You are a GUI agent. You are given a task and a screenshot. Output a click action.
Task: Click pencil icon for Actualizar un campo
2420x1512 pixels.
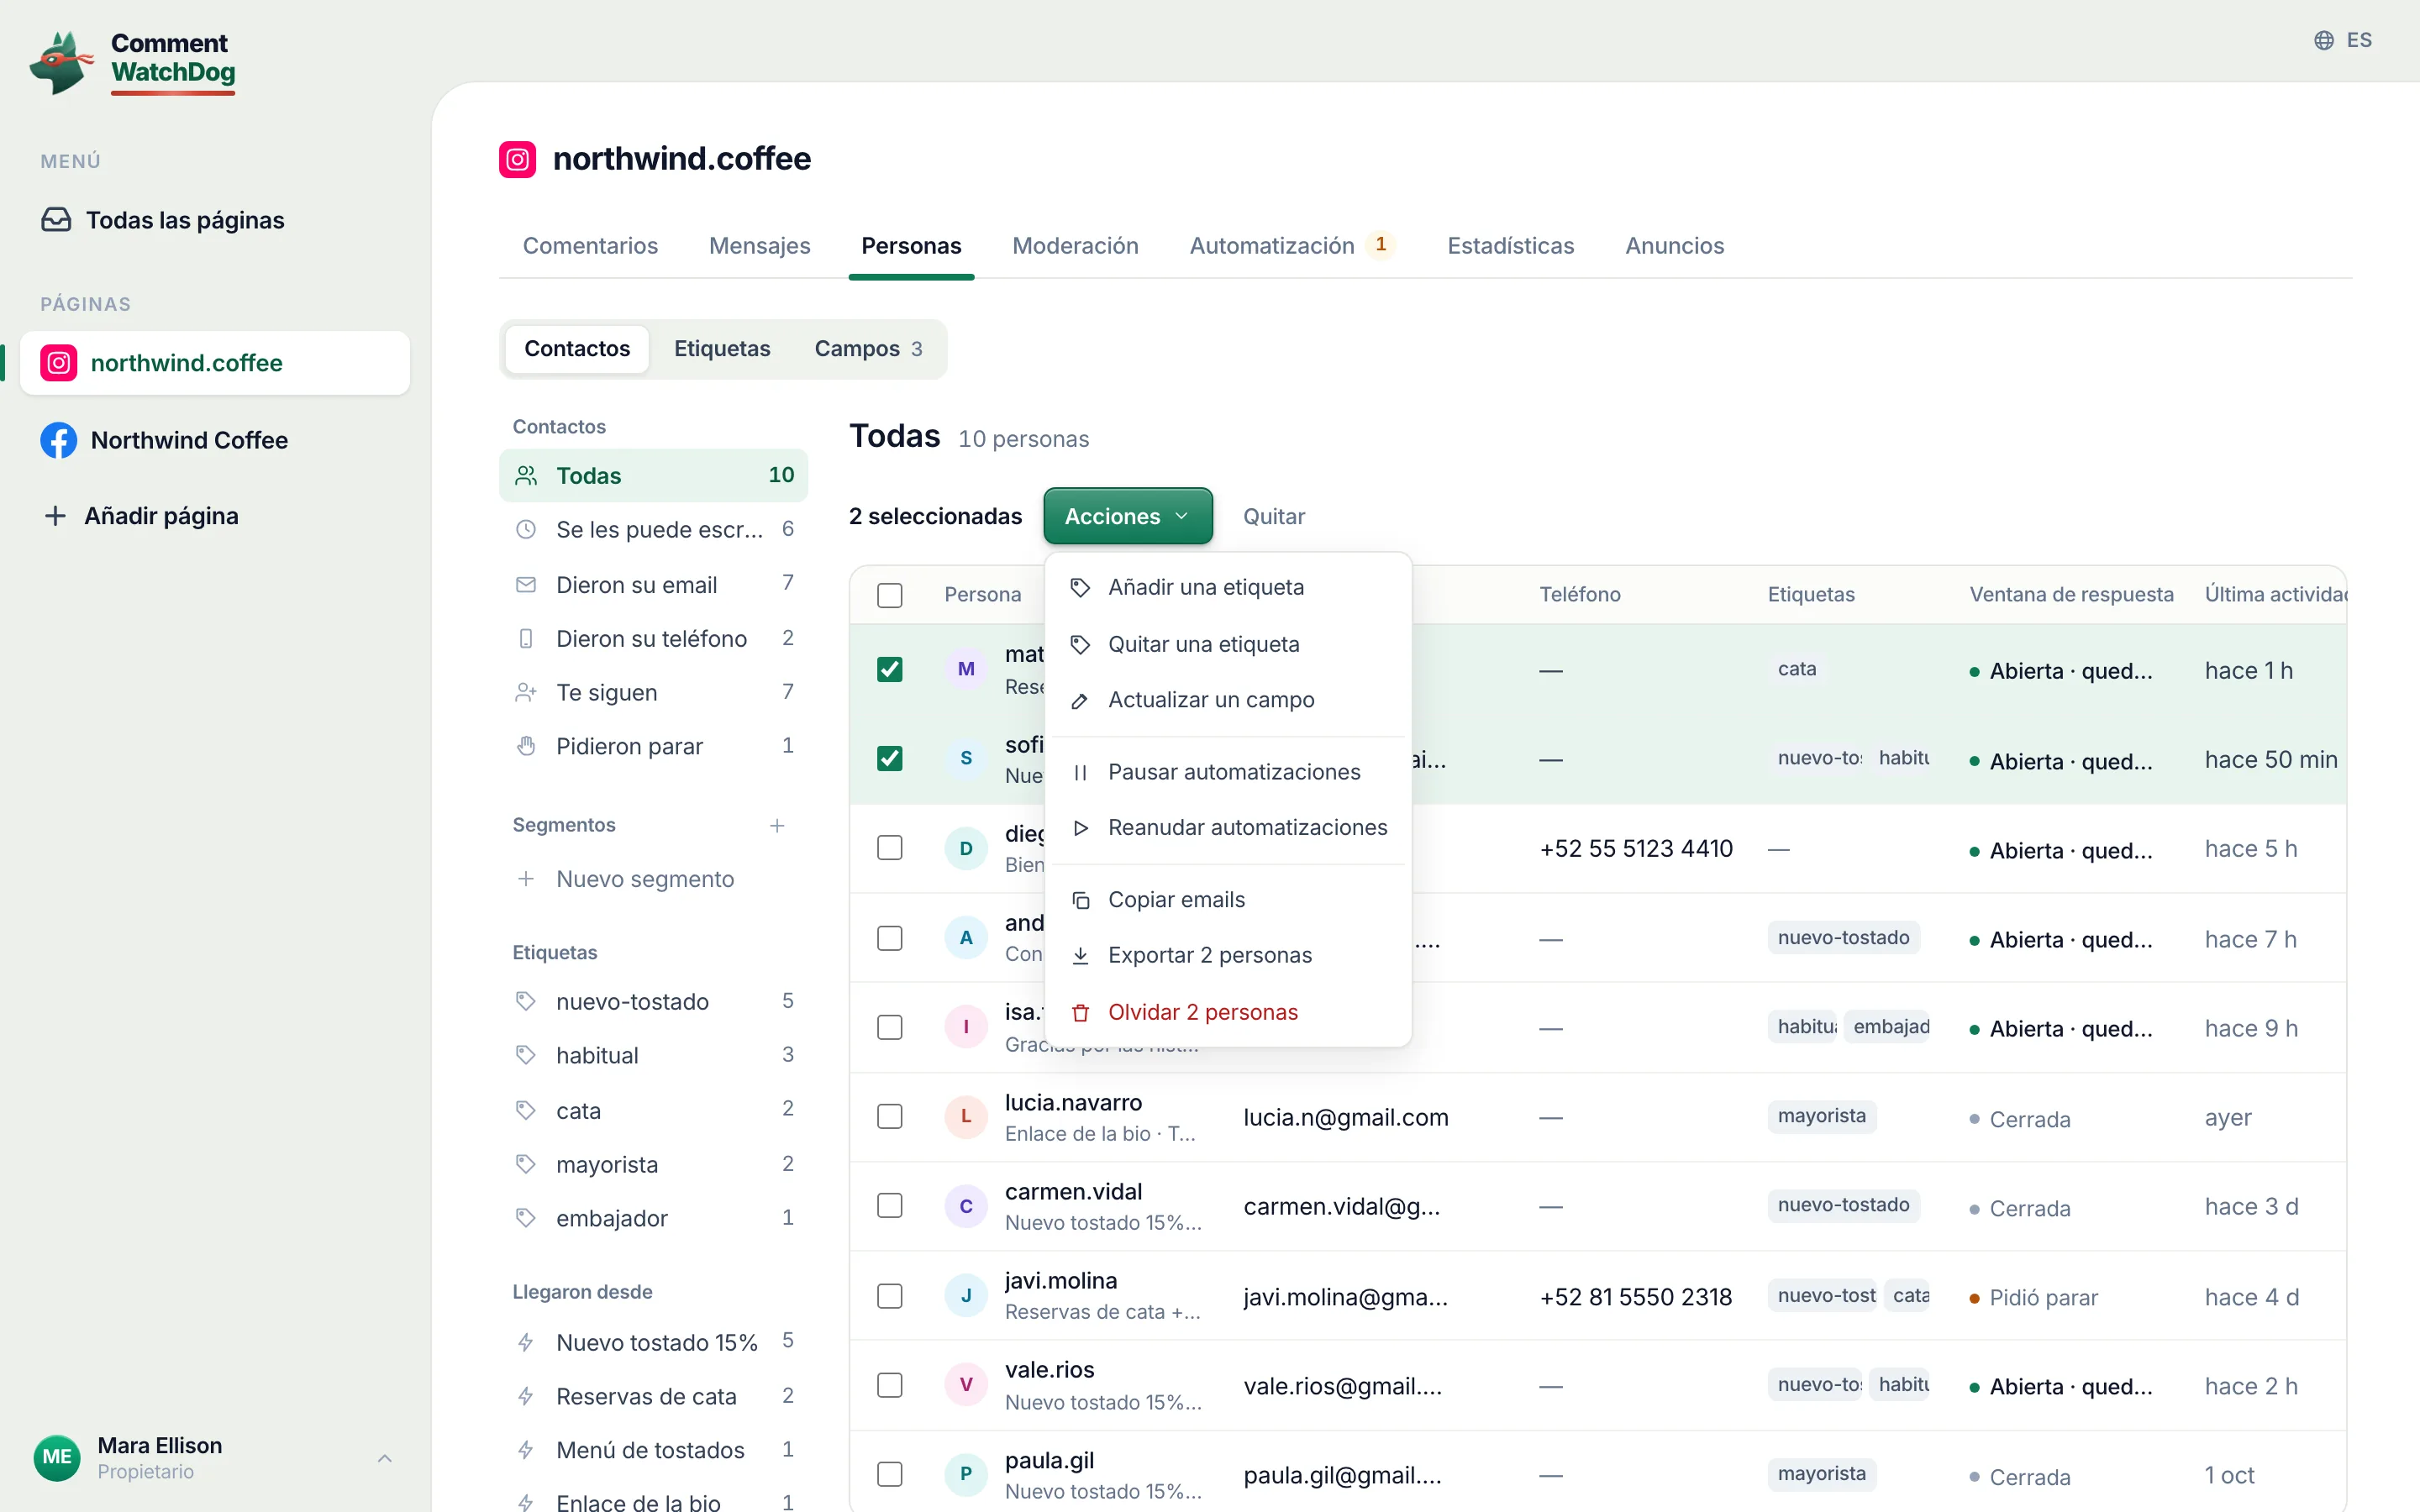(1080, 700)
